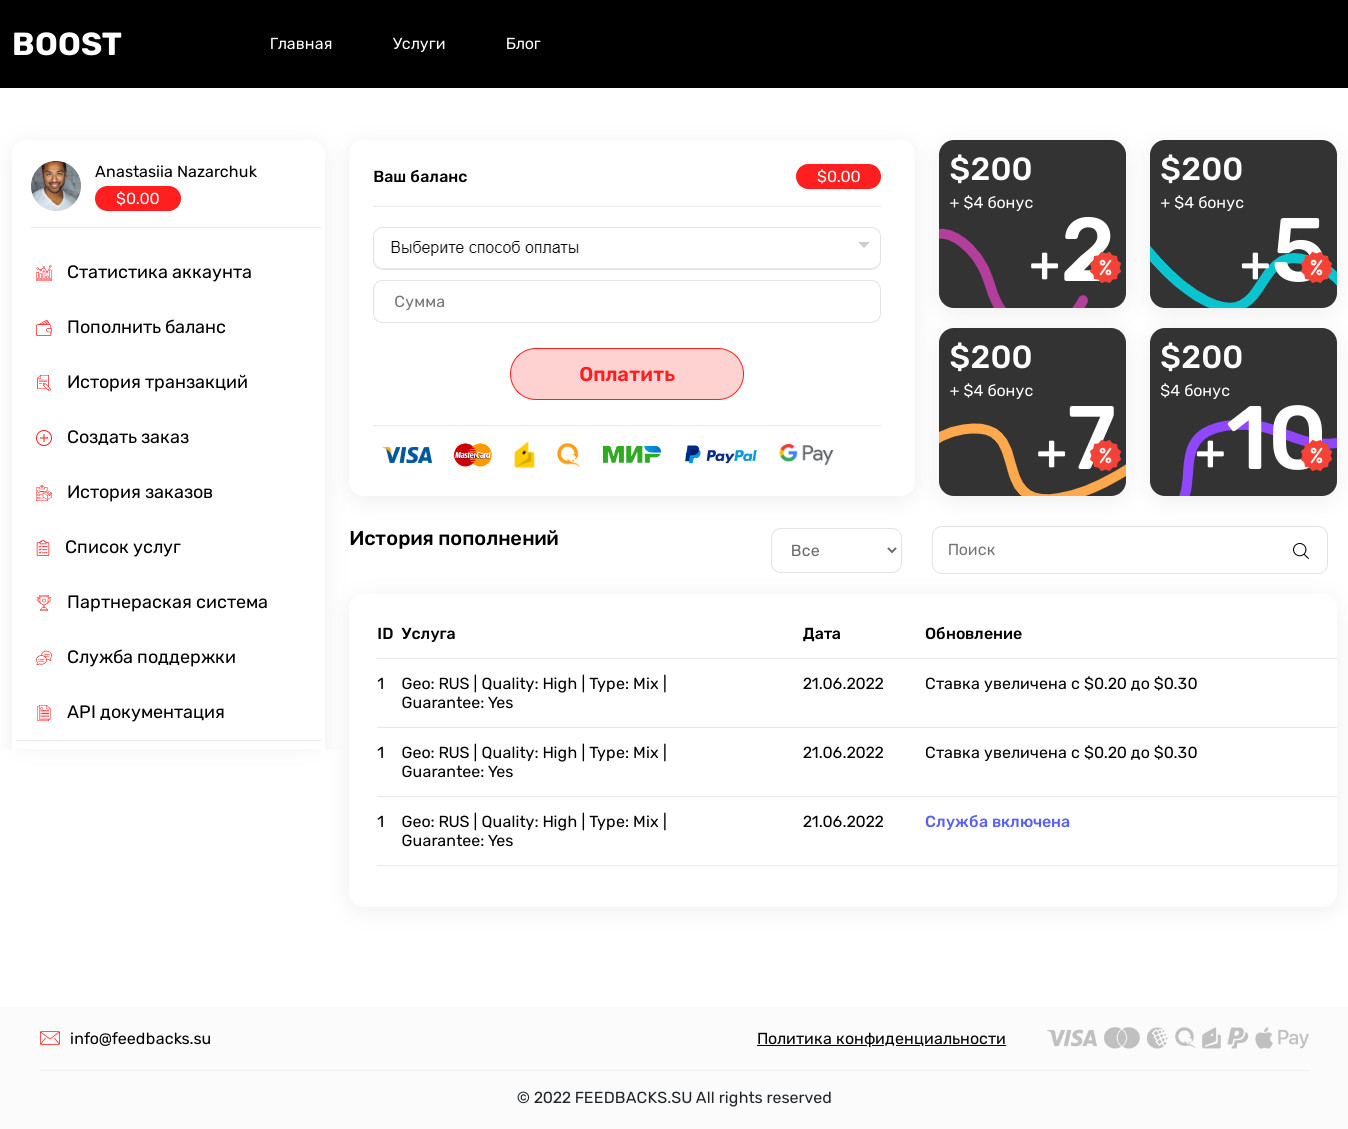Open the Выберите способ оплаты dropdown

[x=627, y=248]
